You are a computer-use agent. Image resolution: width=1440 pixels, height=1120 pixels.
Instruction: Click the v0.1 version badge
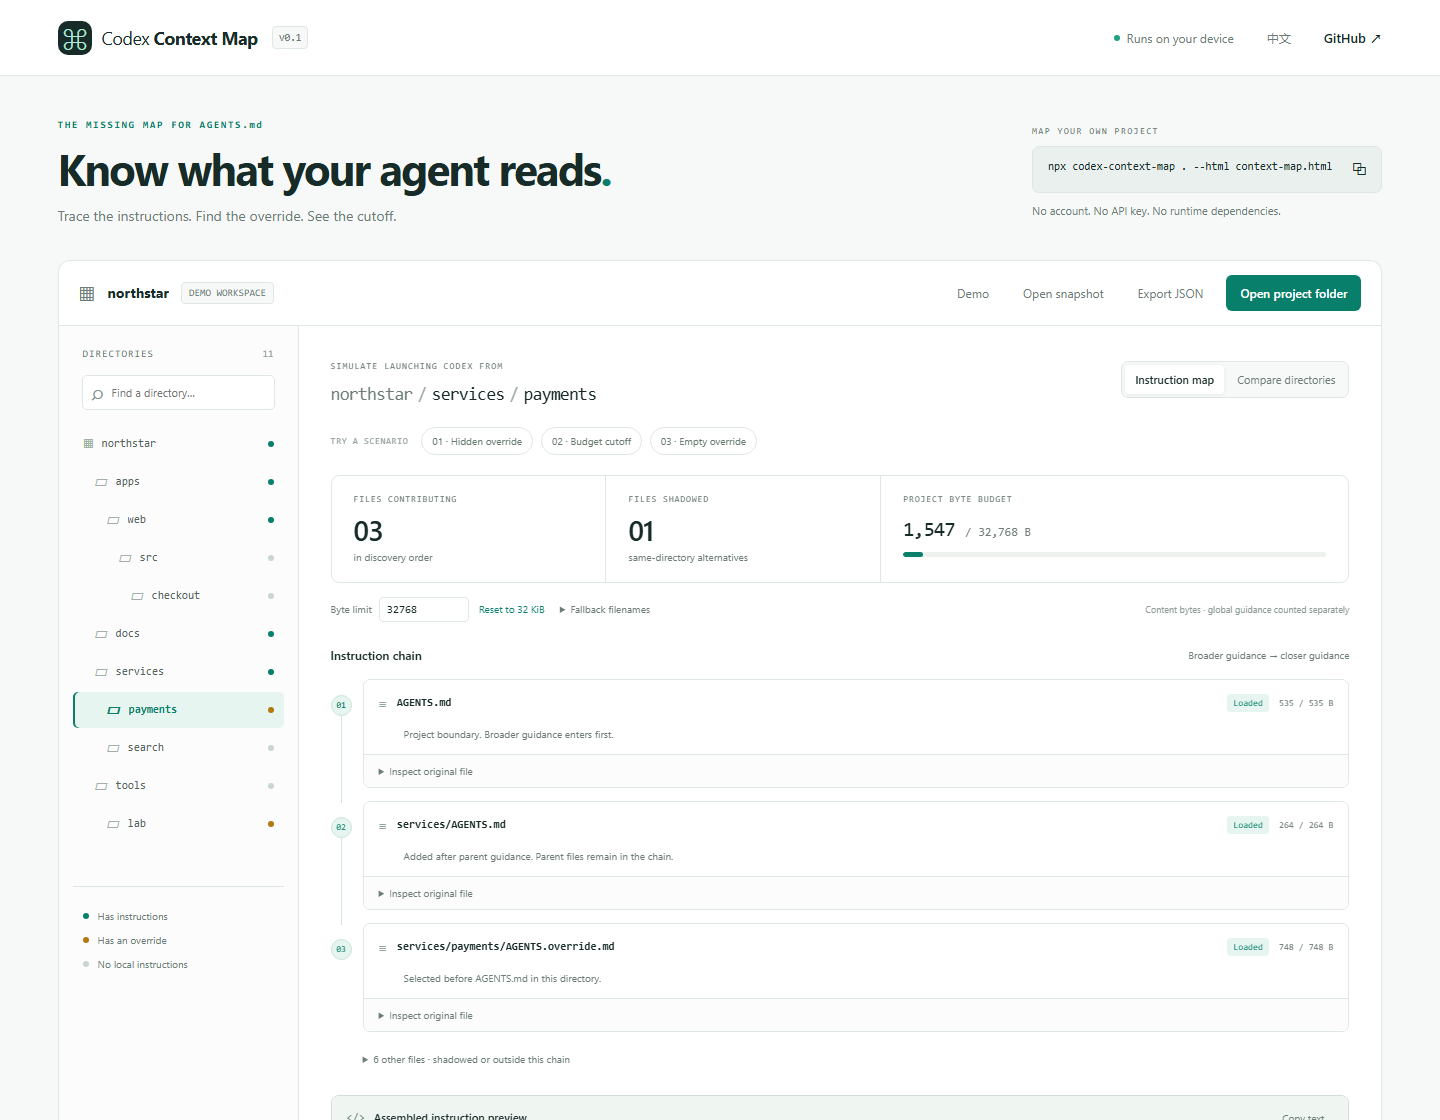[x=290, y=38]
